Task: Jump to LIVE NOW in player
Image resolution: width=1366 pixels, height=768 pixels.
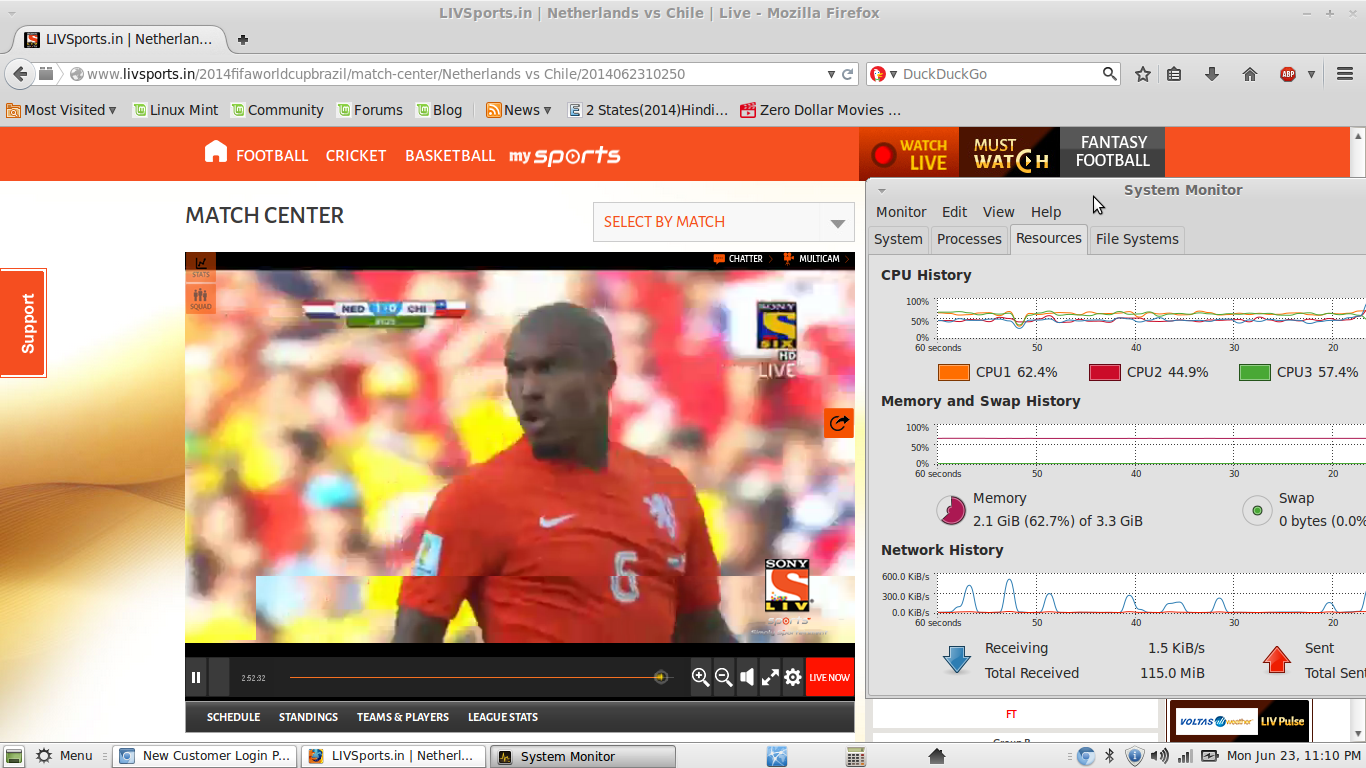Action: pos(830,677)
